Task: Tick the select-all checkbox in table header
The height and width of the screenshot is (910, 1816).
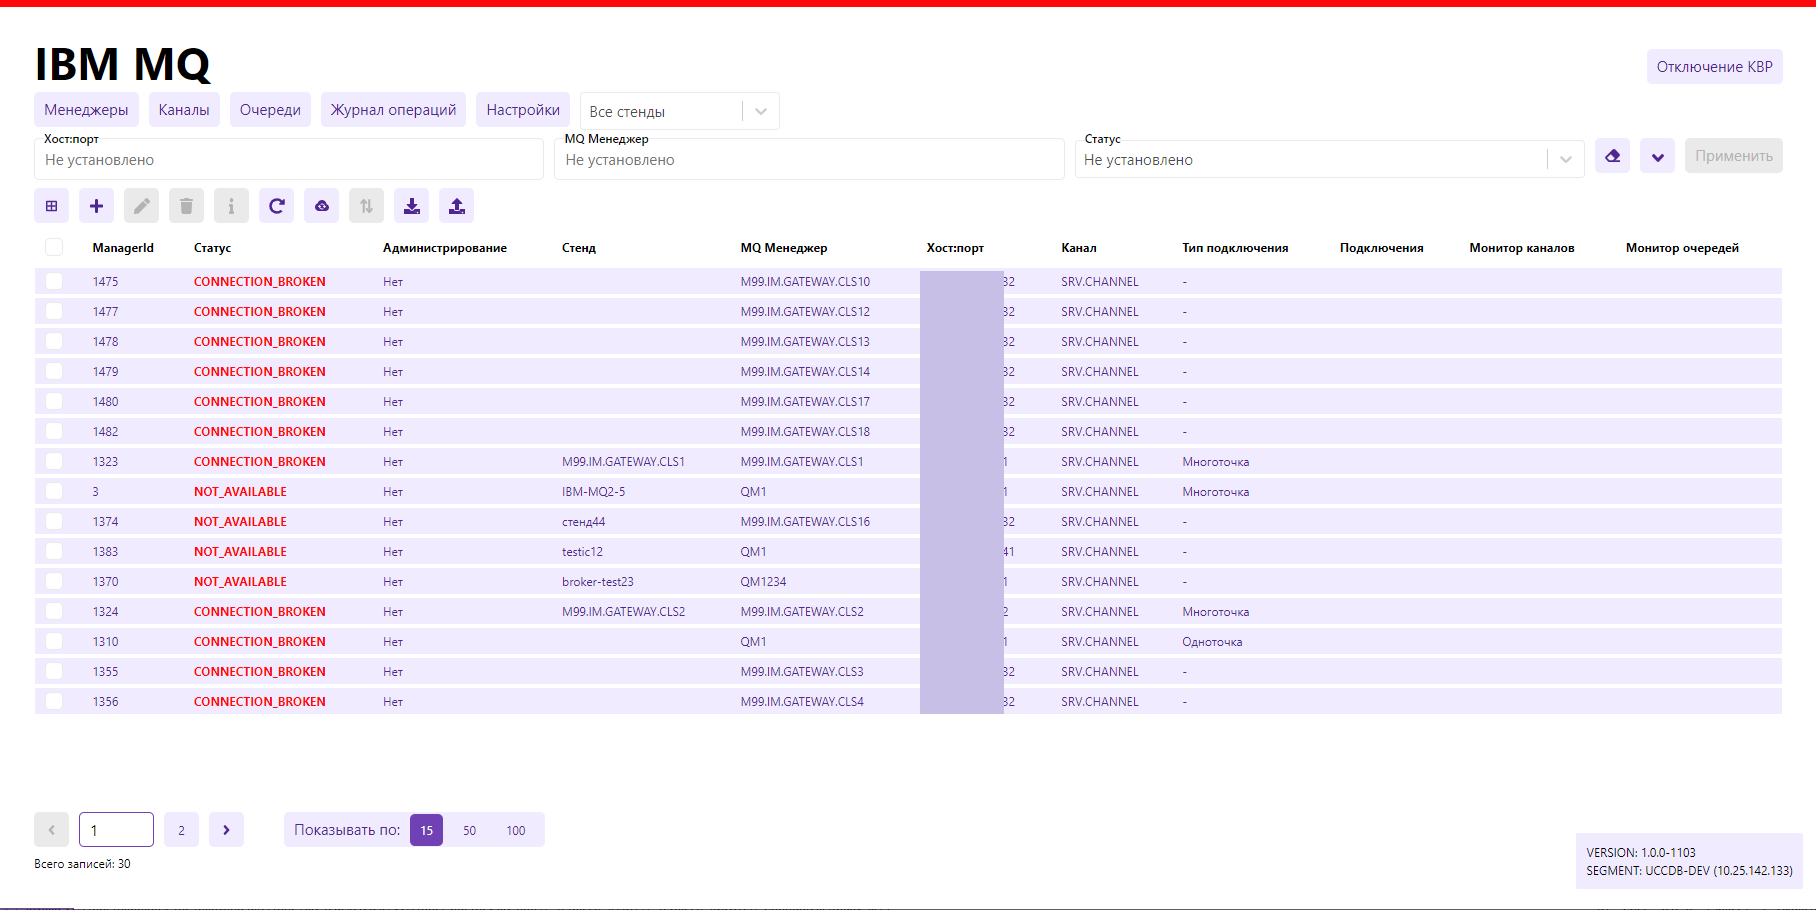Action: point(54,247)
